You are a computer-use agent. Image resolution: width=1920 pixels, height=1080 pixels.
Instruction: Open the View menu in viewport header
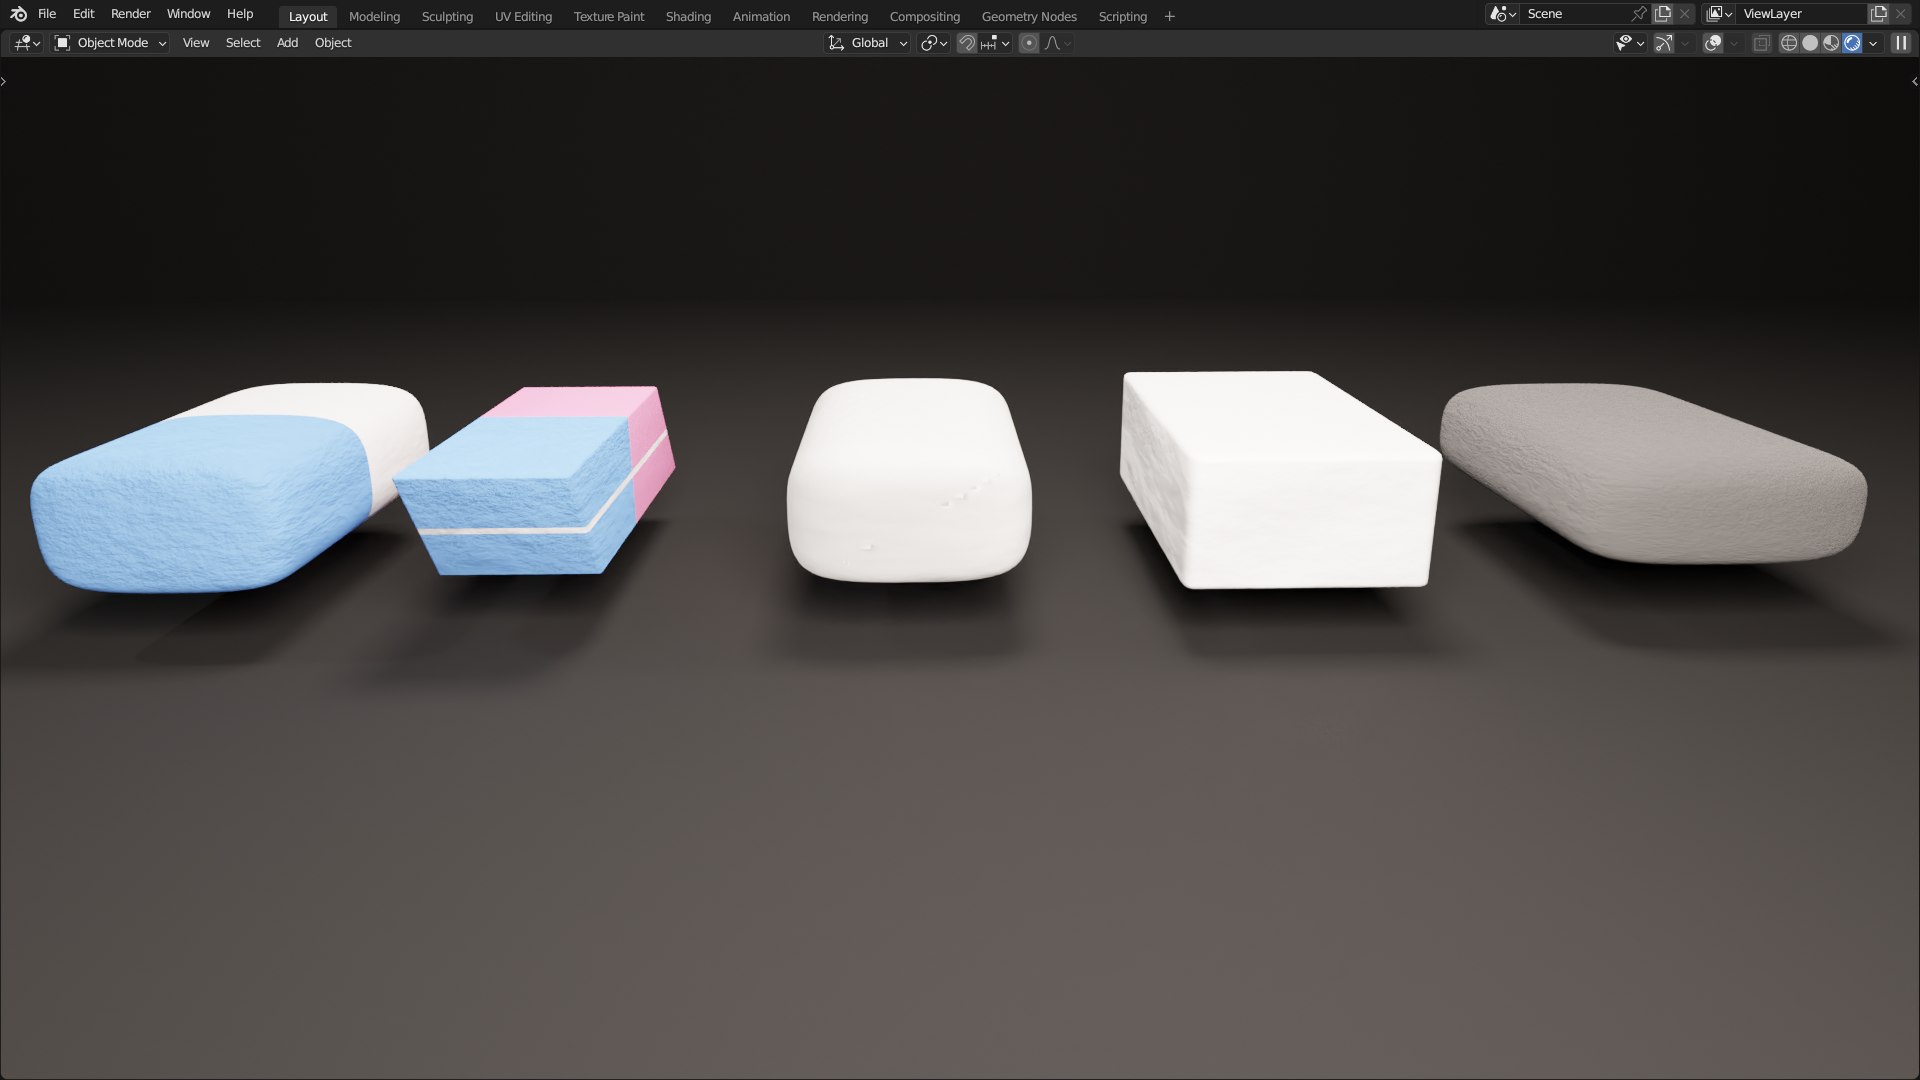click(196, 43)
